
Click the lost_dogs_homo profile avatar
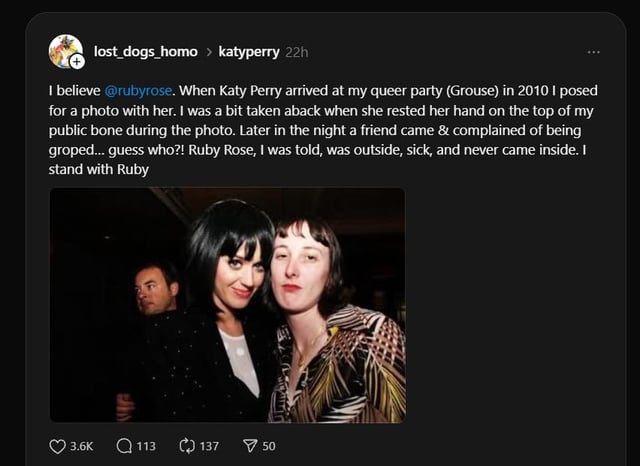65,50
